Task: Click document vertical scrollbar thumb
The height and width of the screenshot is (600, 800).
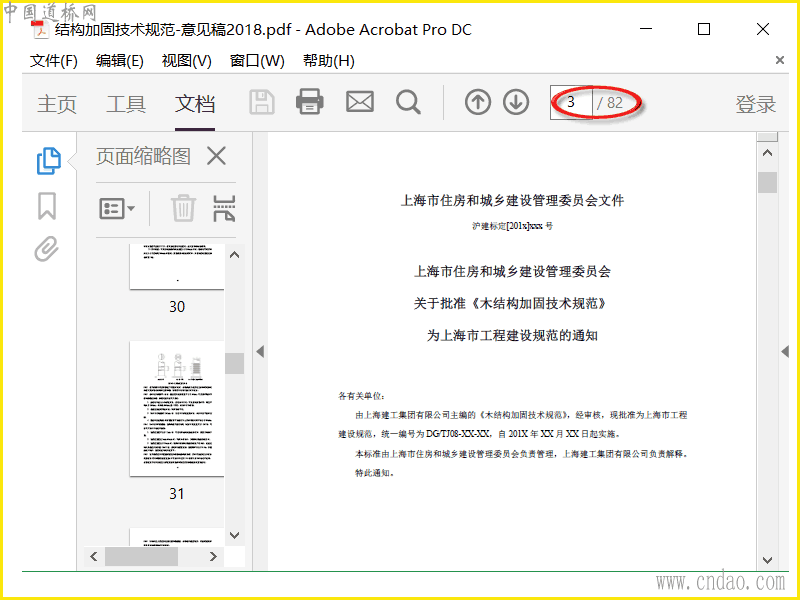Action: point(767,183)
